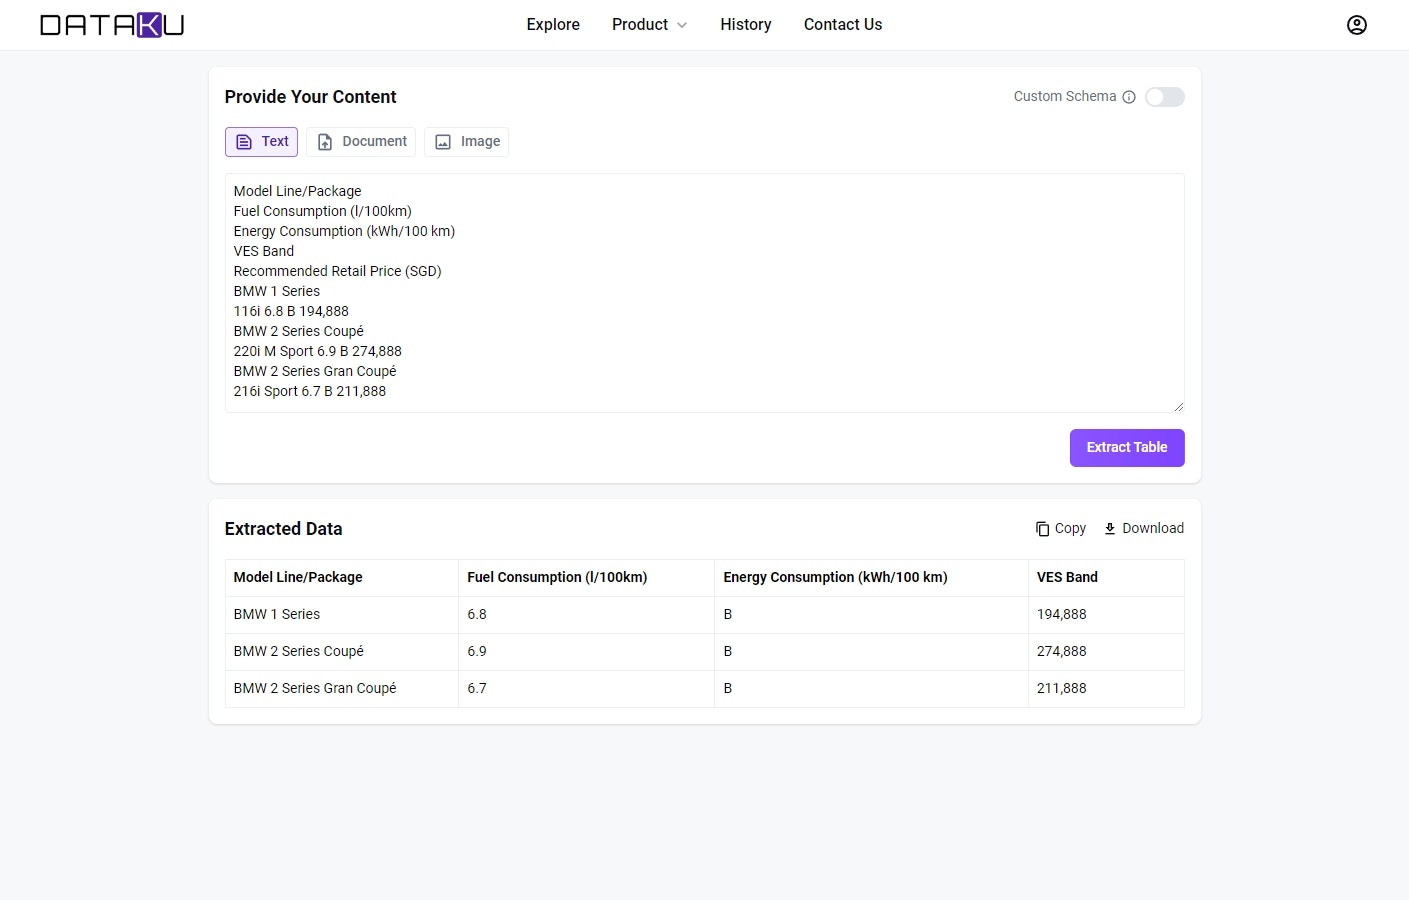The height and width of the screenshot is (900, 1409).
Task: Click the Copy icon in Extracted Data
Action: point(1042,529)
